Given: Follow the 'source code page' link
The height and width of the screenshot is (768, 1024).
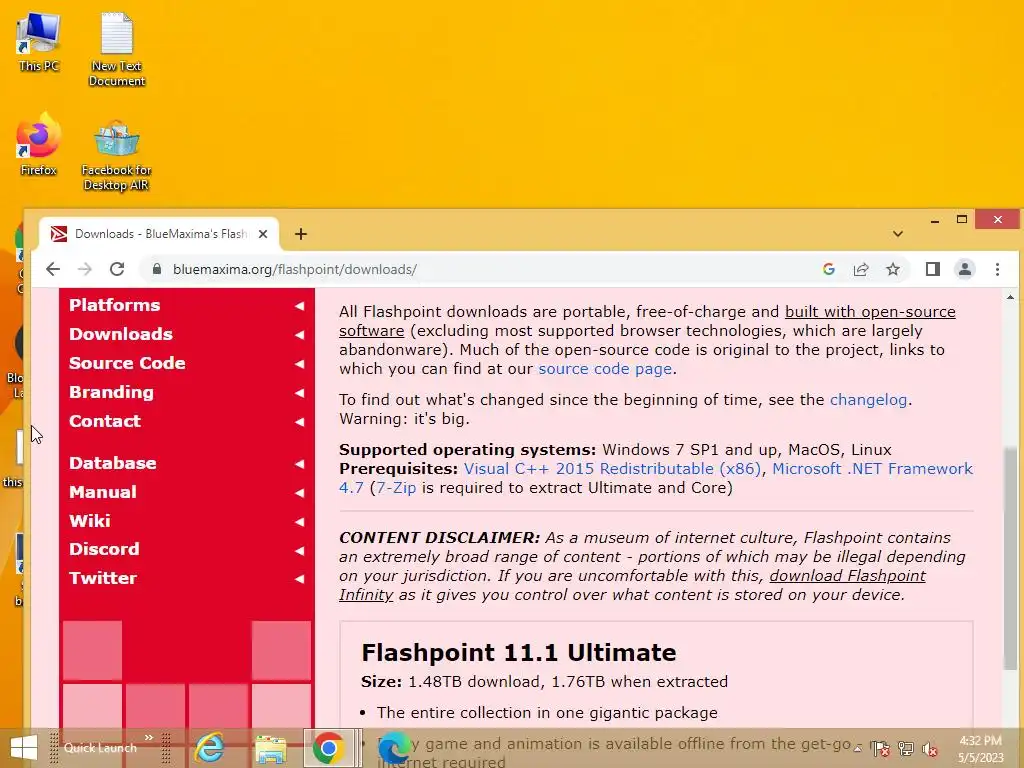Looking at the screenshot, I should [x=605, y=369].
